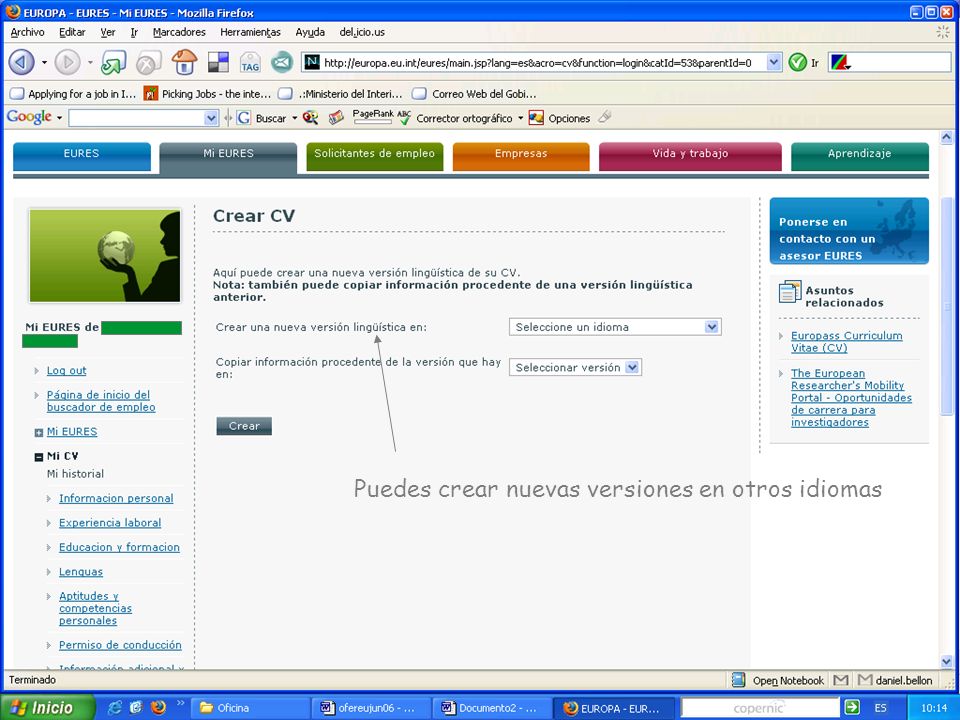Click the Windows Inicio start button
960x720 pixels.
pyautogui.click(x=49, y=708)
